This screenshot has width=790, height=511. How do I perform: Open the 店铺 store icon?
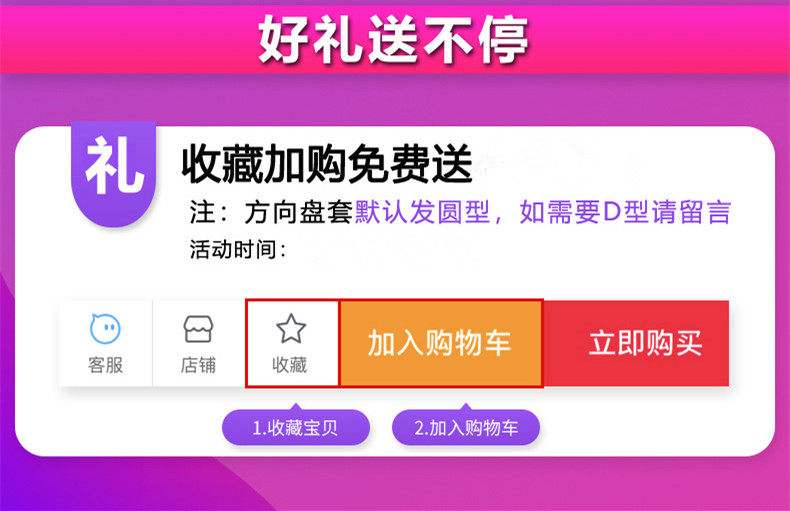[198, 329]
